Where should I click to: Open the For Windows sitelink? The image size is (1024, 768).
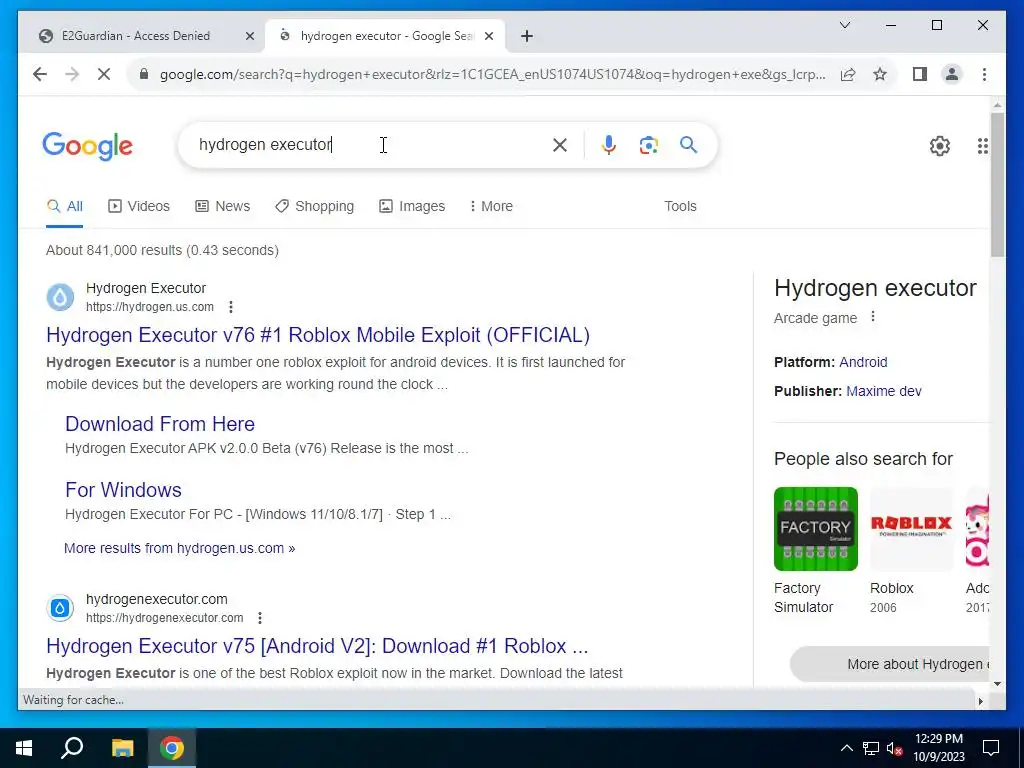pos(123,490)
